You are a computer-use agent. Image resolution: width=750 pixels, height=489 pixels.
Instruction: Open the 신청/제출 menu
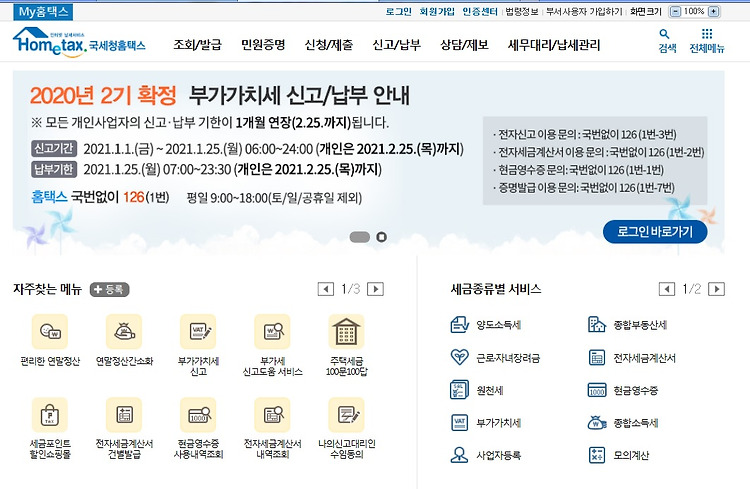pos(329,45)
